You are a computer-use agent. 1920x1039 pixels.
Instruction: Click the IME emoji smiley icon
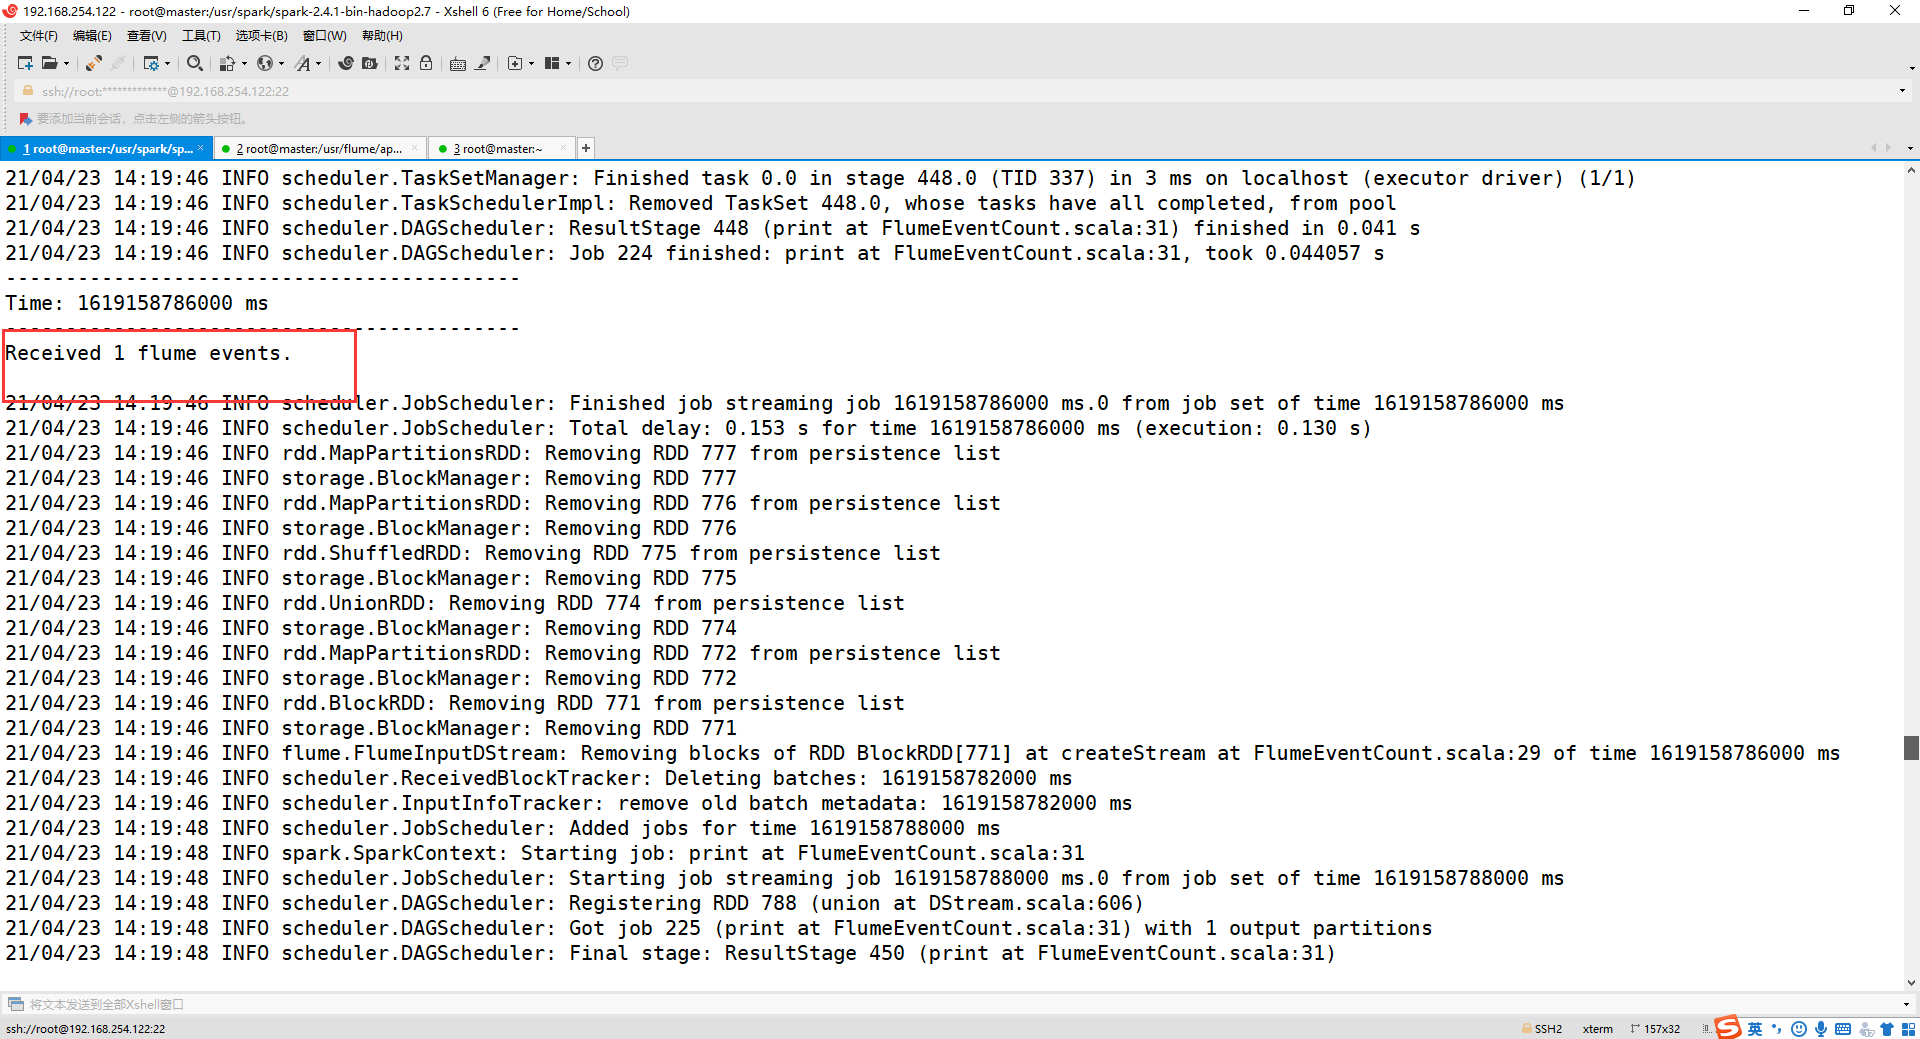(1799, 1029)
